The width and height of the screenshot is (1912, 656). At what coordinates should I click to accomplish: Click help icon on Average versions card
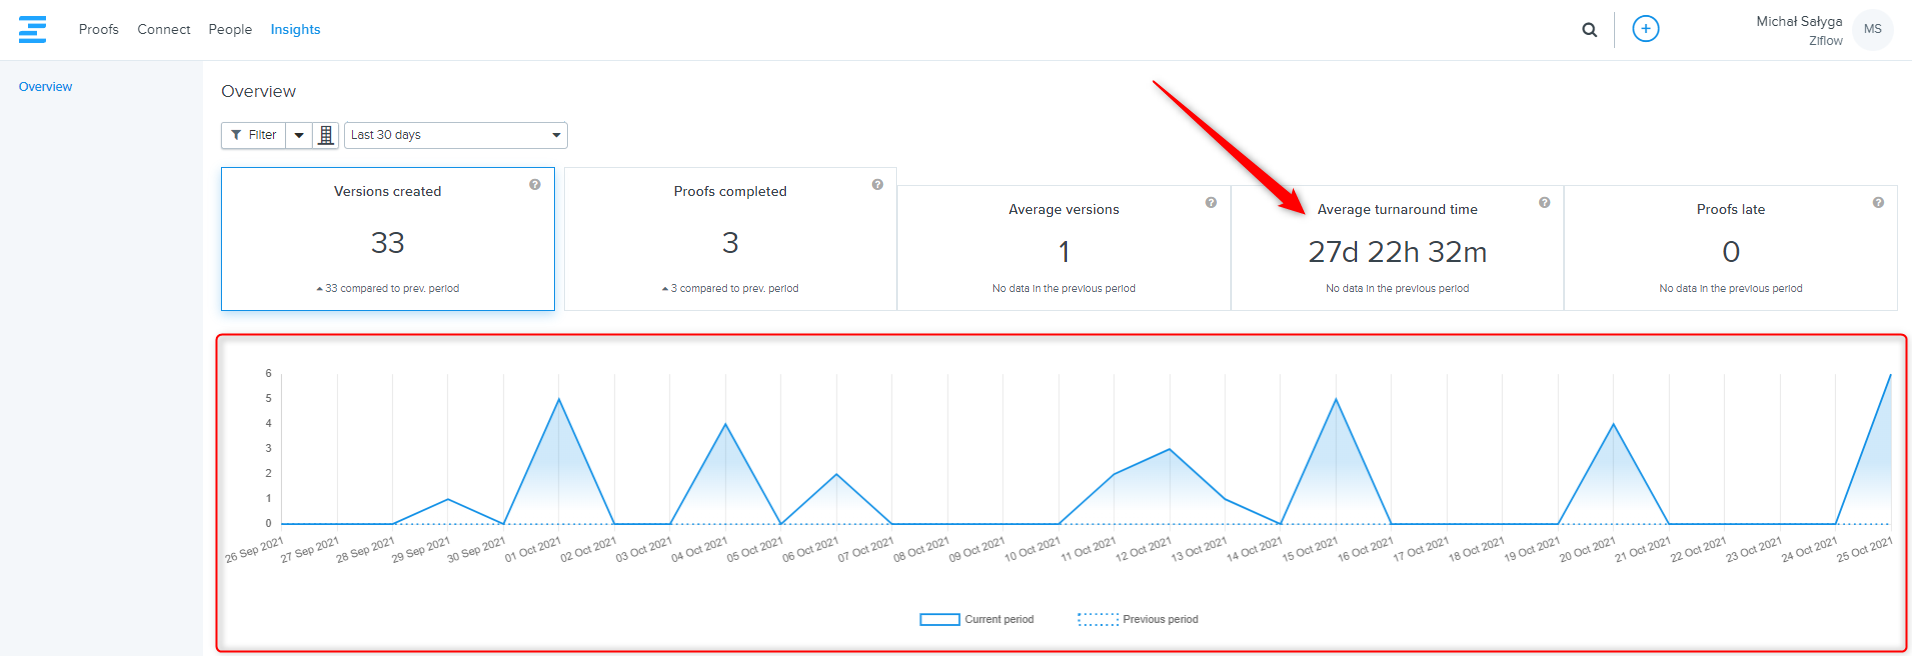[x=1211, y=203]
